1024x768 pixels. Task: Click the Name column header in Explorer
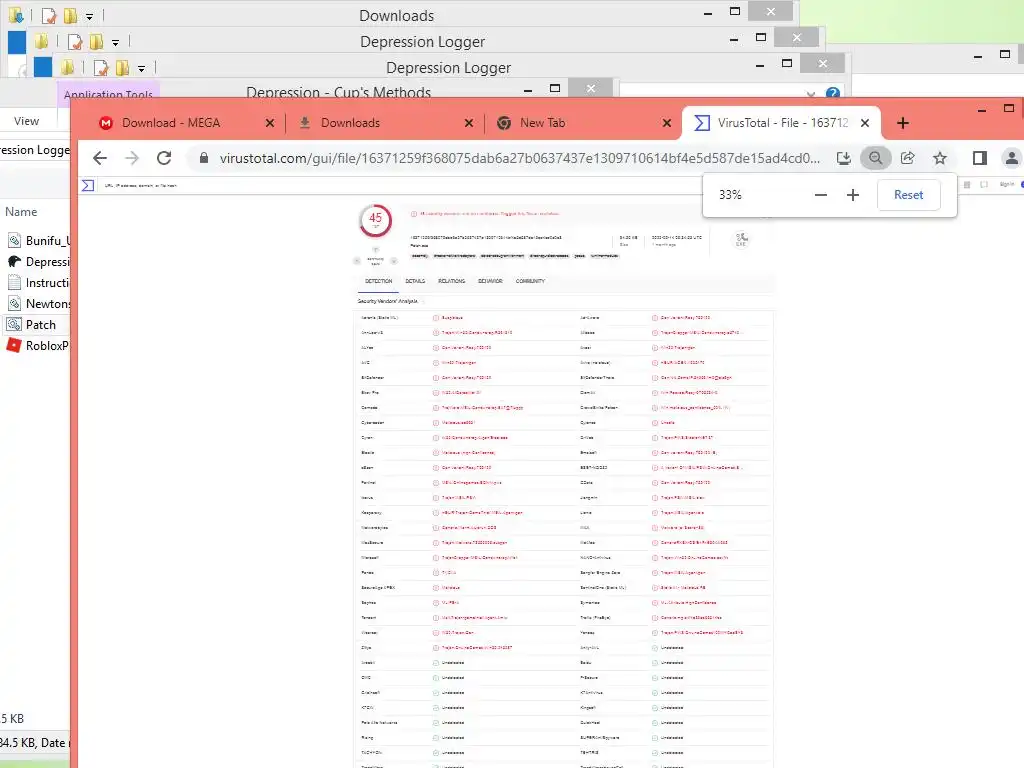21,212
